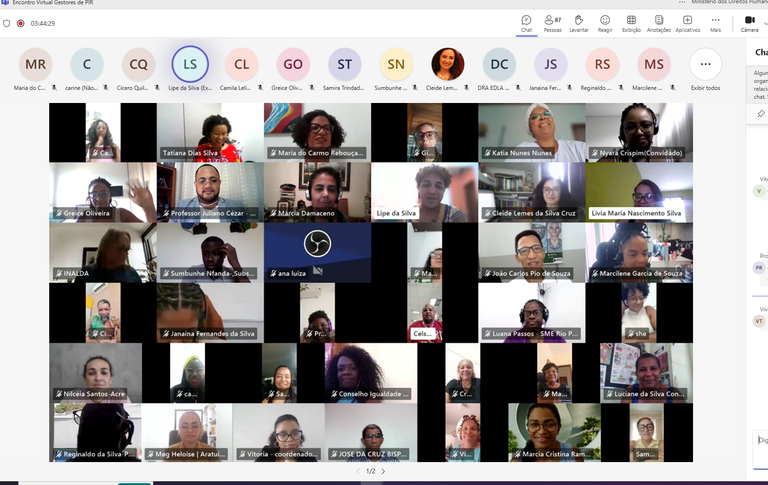Screen dimensions: 768x485
Task: Select Livia Maria Nascimento Silva tile
Action: 639,193
